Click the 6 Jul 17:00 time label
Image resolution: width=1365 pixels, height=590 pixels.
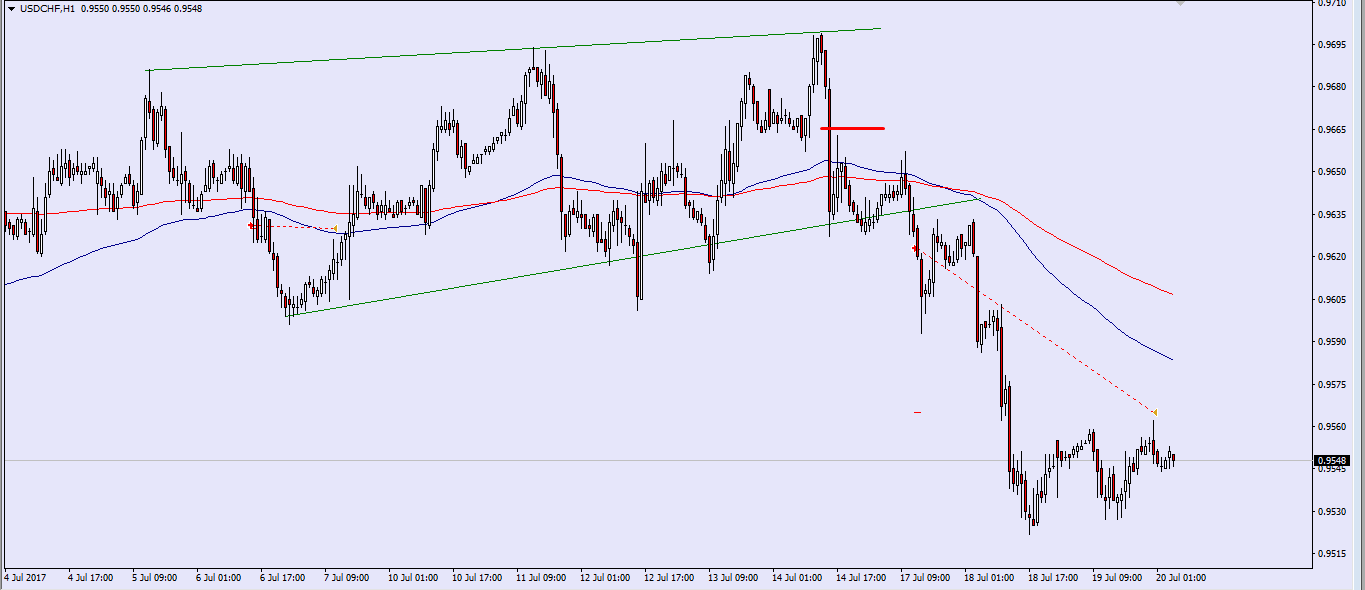pos(281,577)
